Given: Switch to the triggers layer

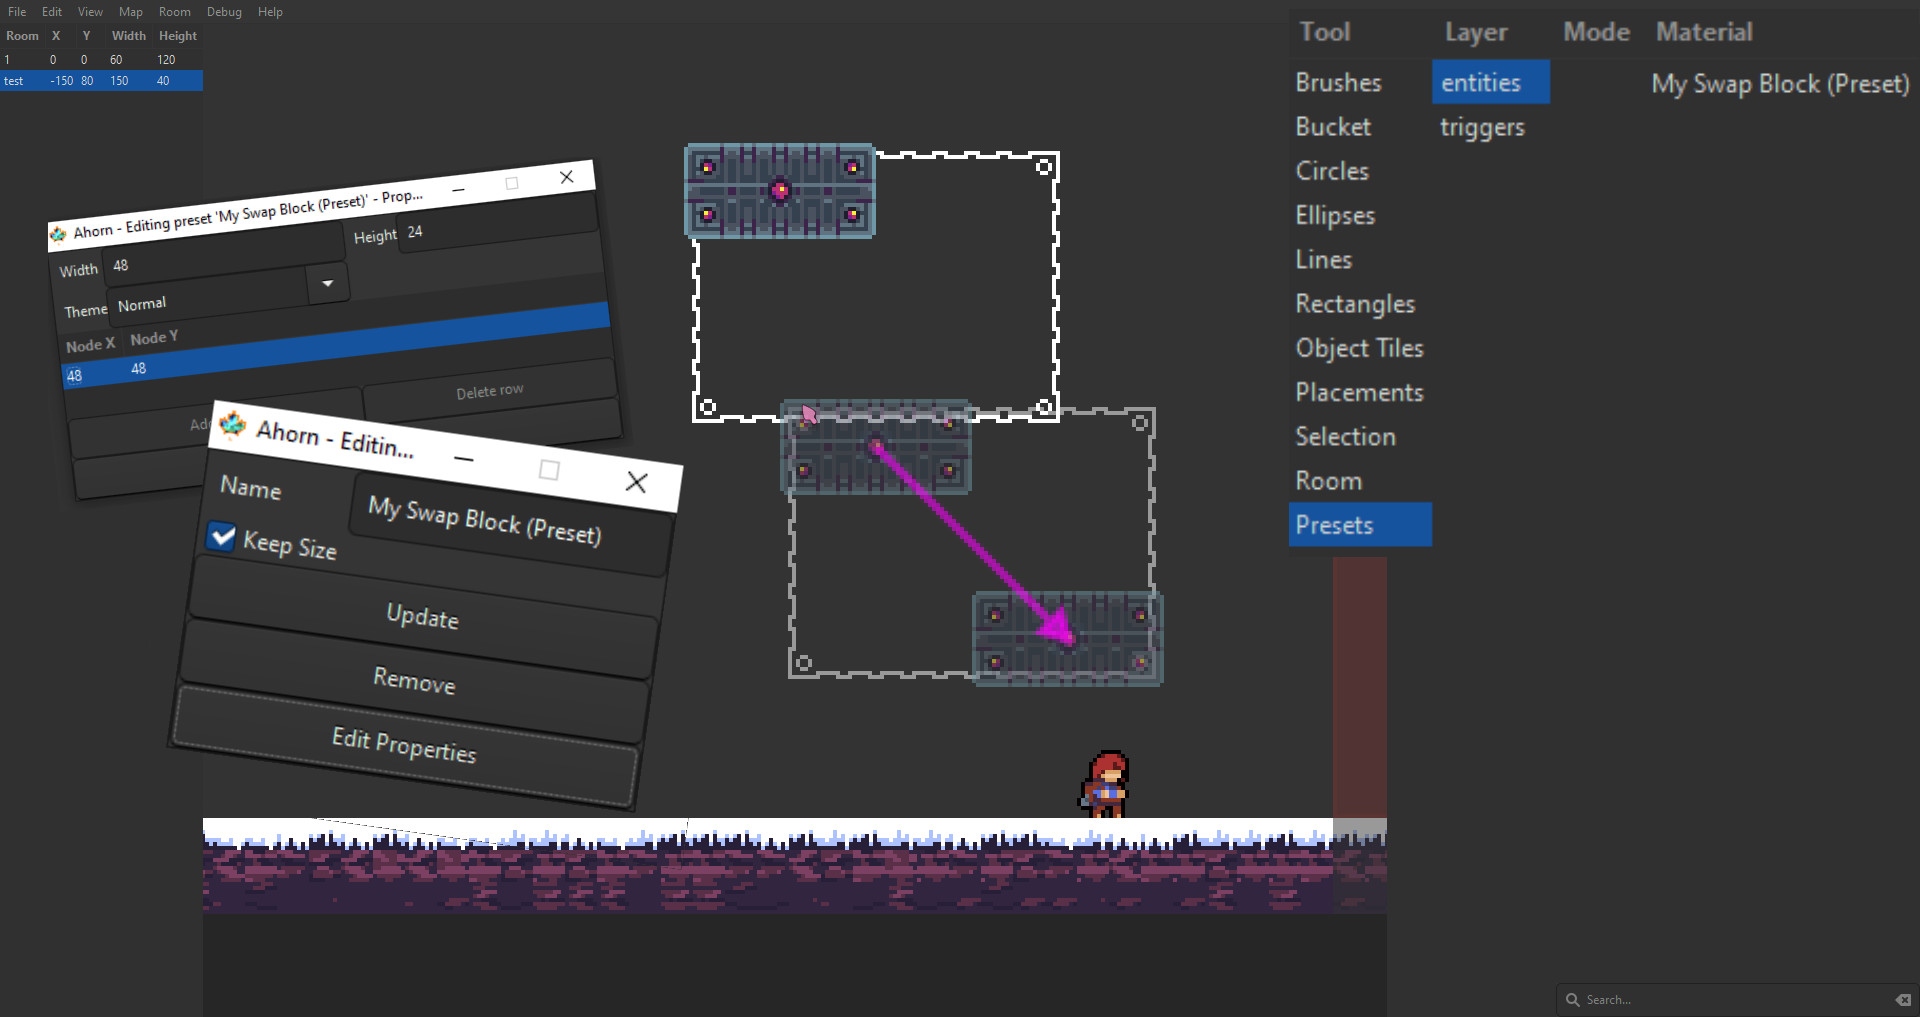Looking at the screenshot, I should (1482, 127).
